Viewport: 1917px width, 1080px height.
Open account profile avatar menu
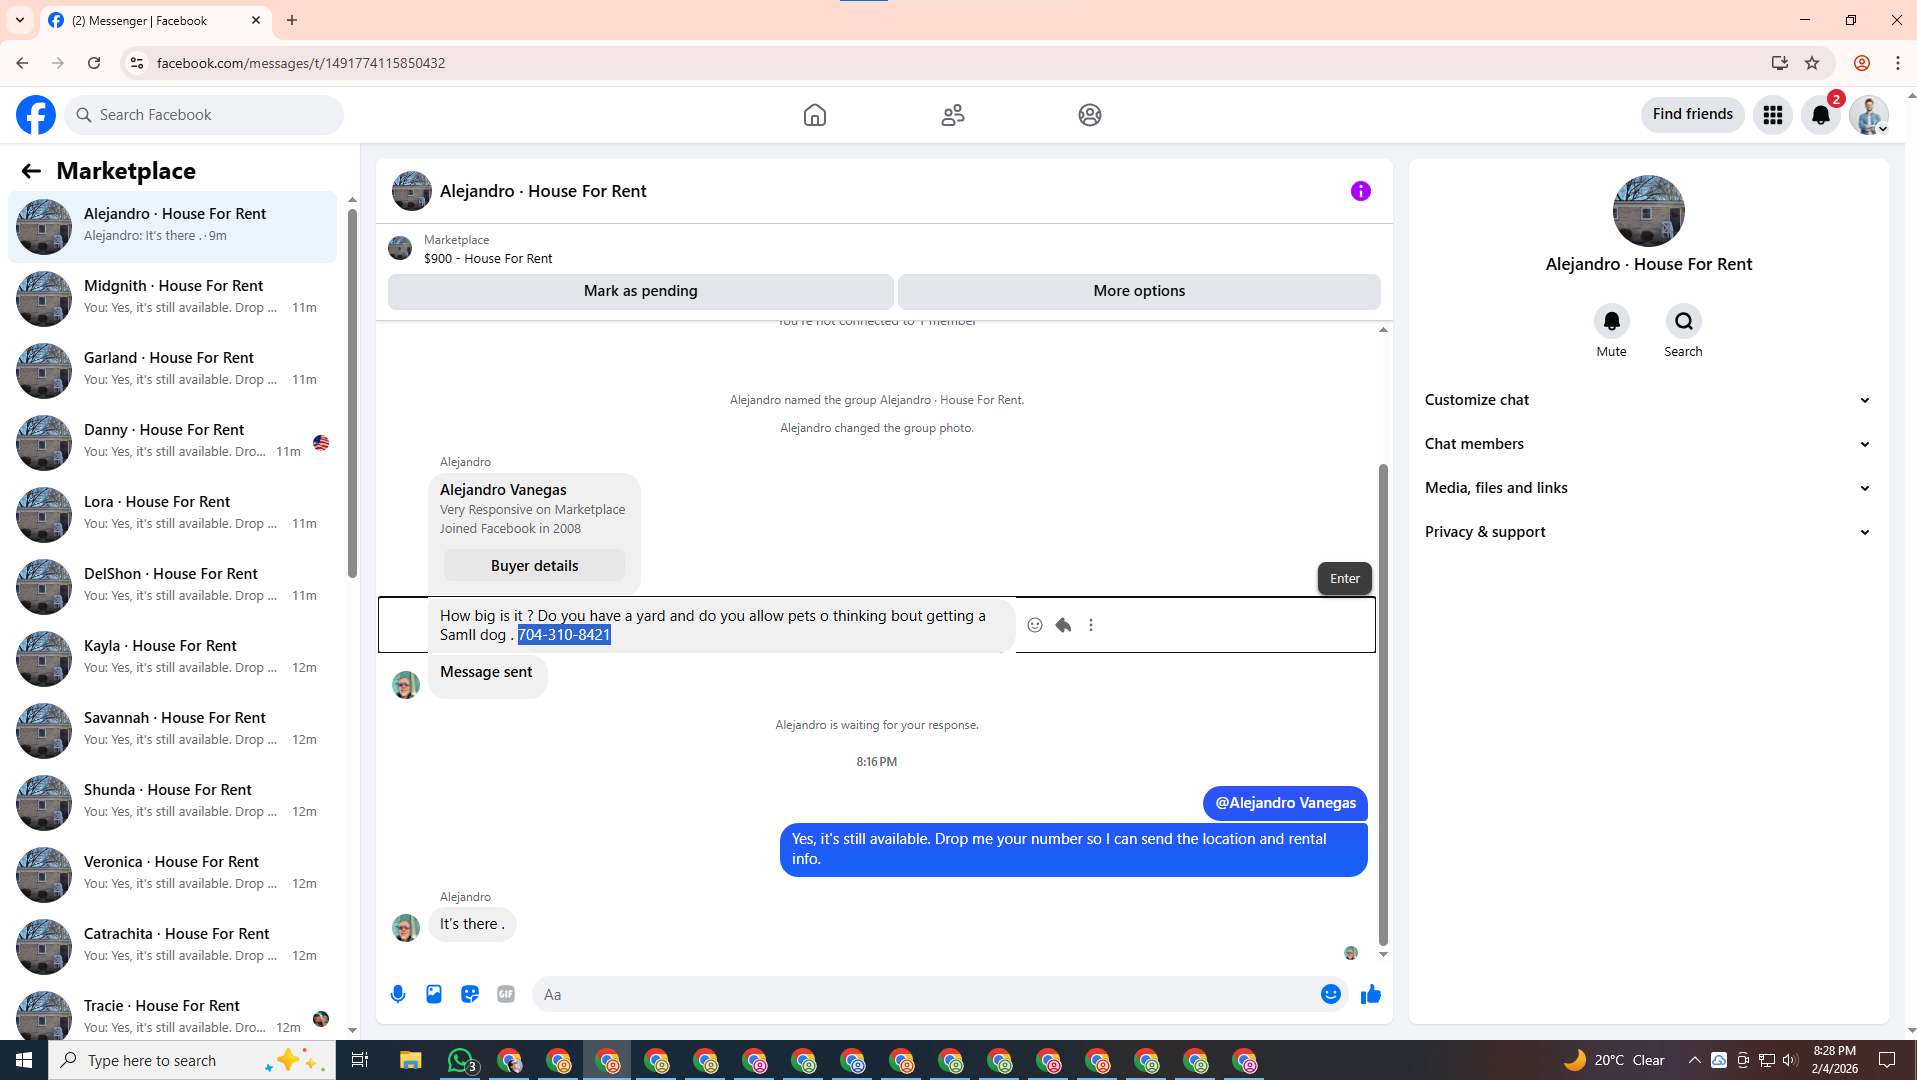pos(1869,115)
